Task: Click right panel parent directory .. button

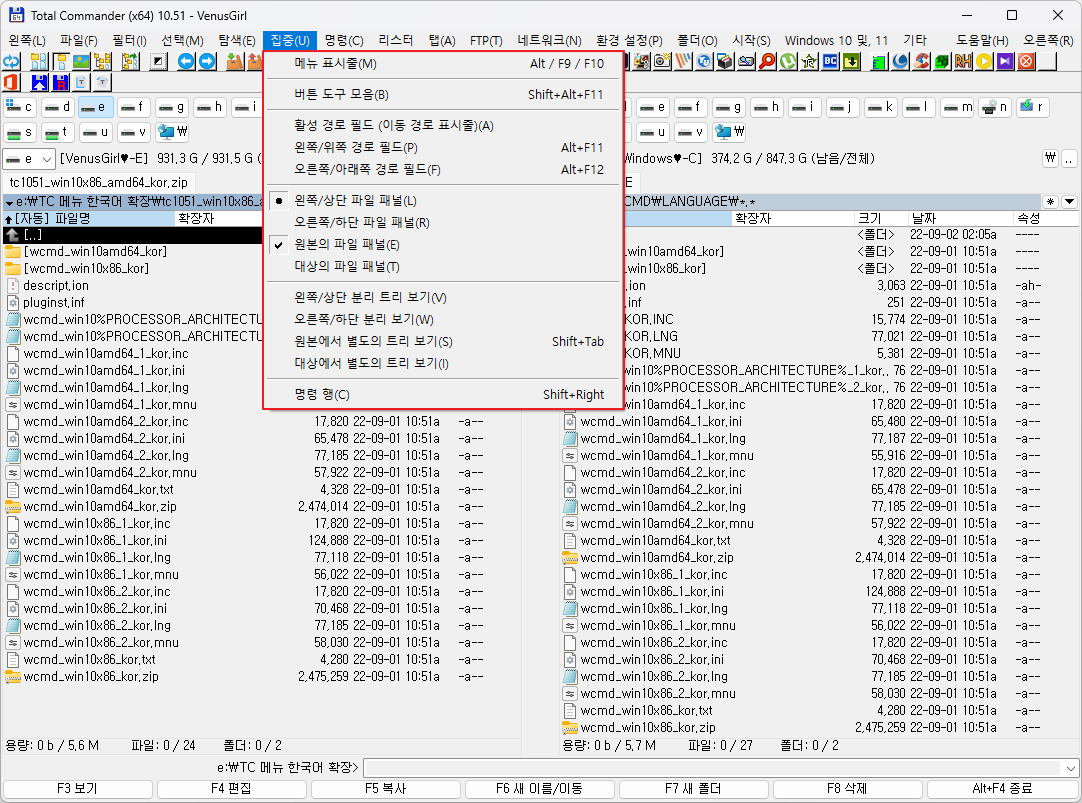Action: coord(1069,159)
